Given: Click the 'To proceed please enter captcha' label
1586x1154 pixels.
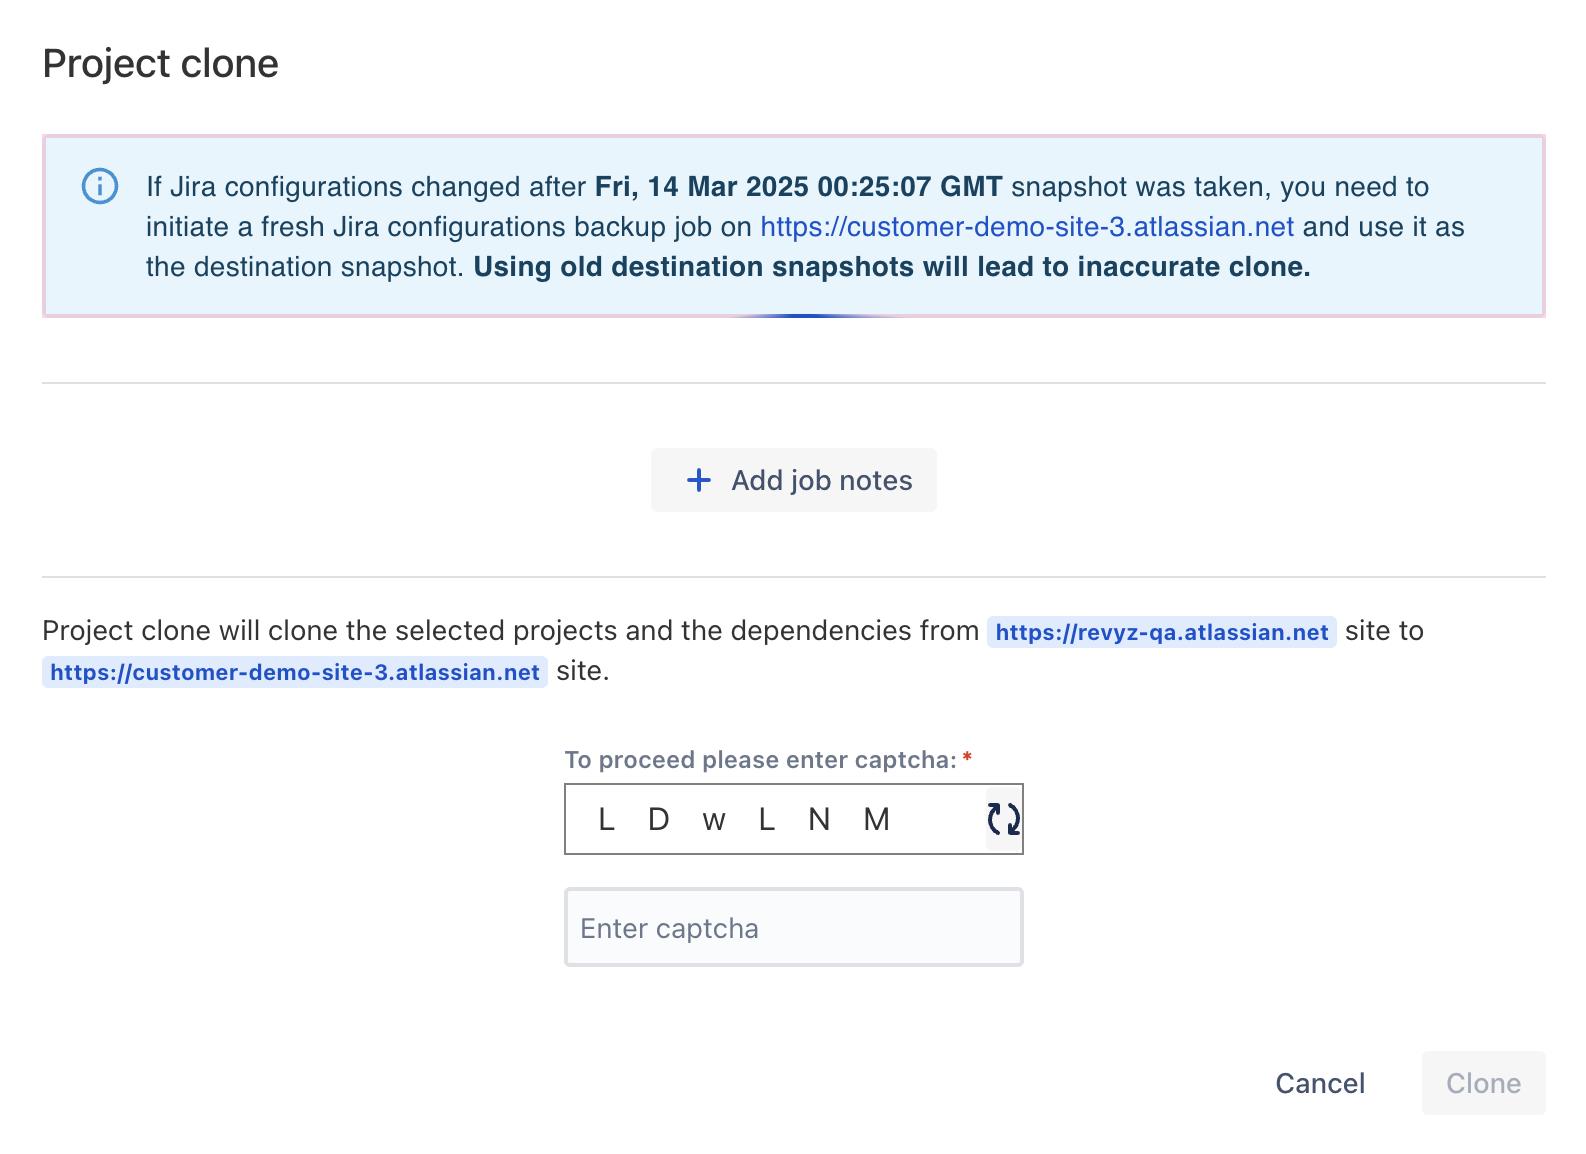Looking at the screenshot, I should [x=760, y=760].
